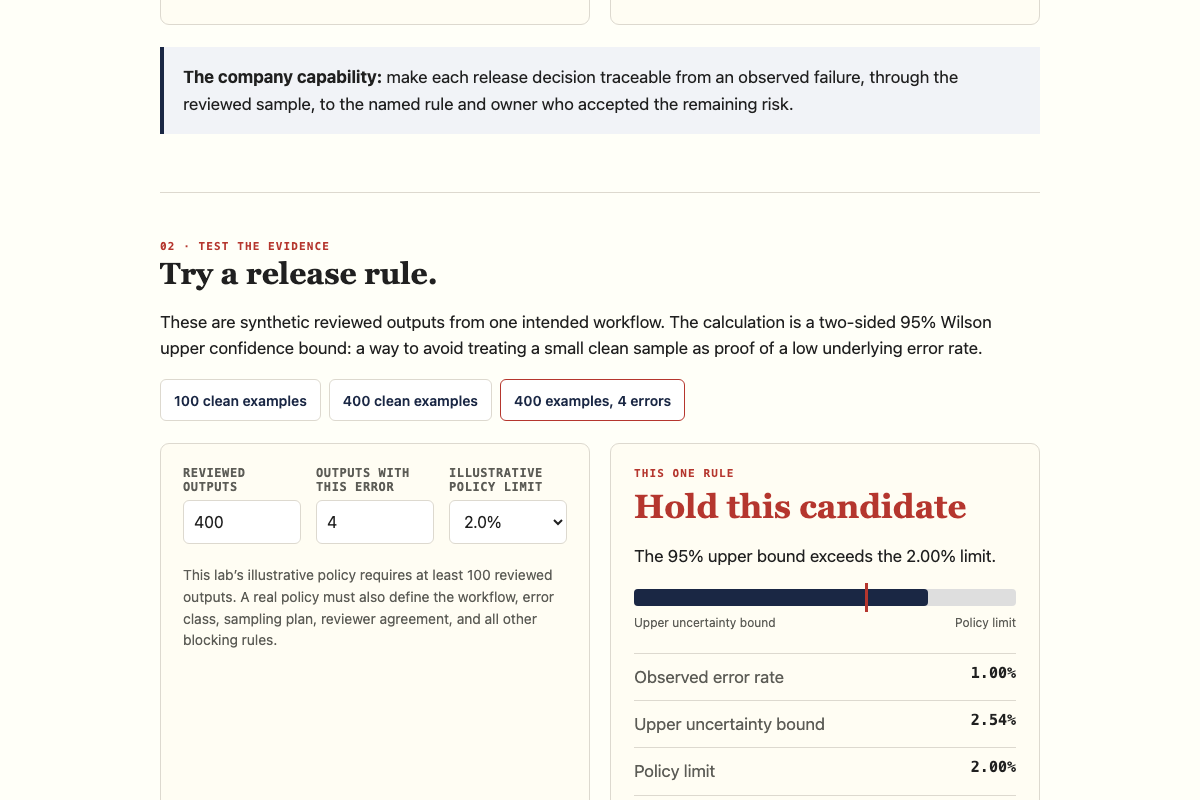Apply the 400 examples, 4 errors preset

pyautogui.click(x=592, y=400)
